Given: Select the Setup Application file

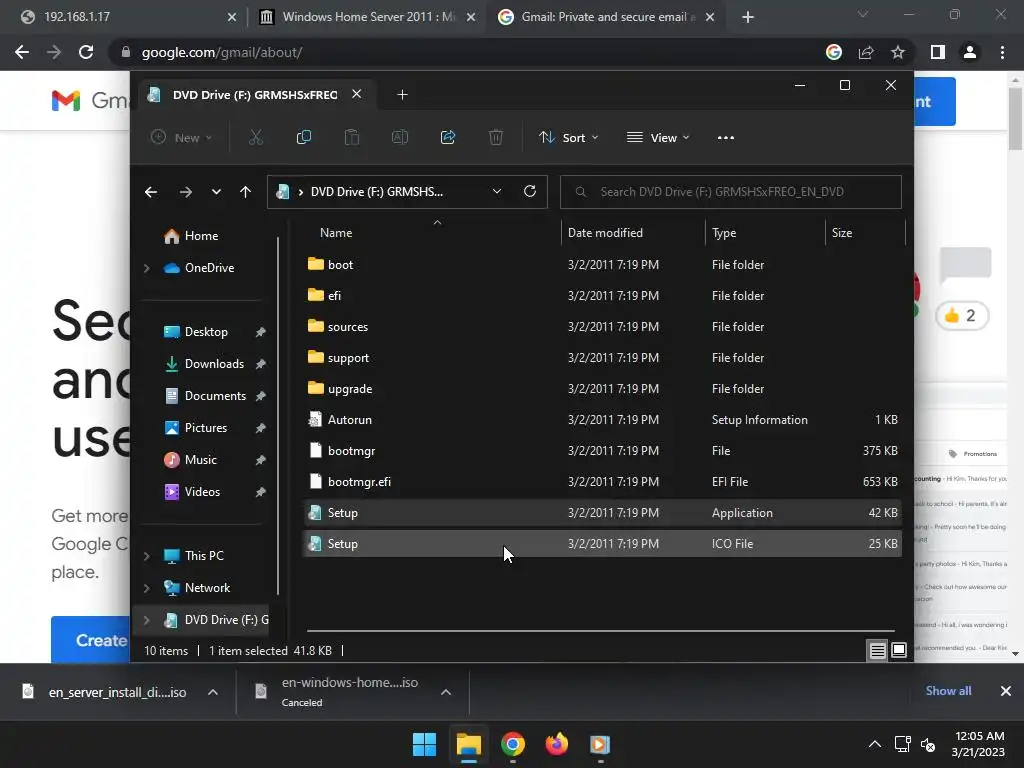Looking at the screenshot, I should tap(602, 513).
